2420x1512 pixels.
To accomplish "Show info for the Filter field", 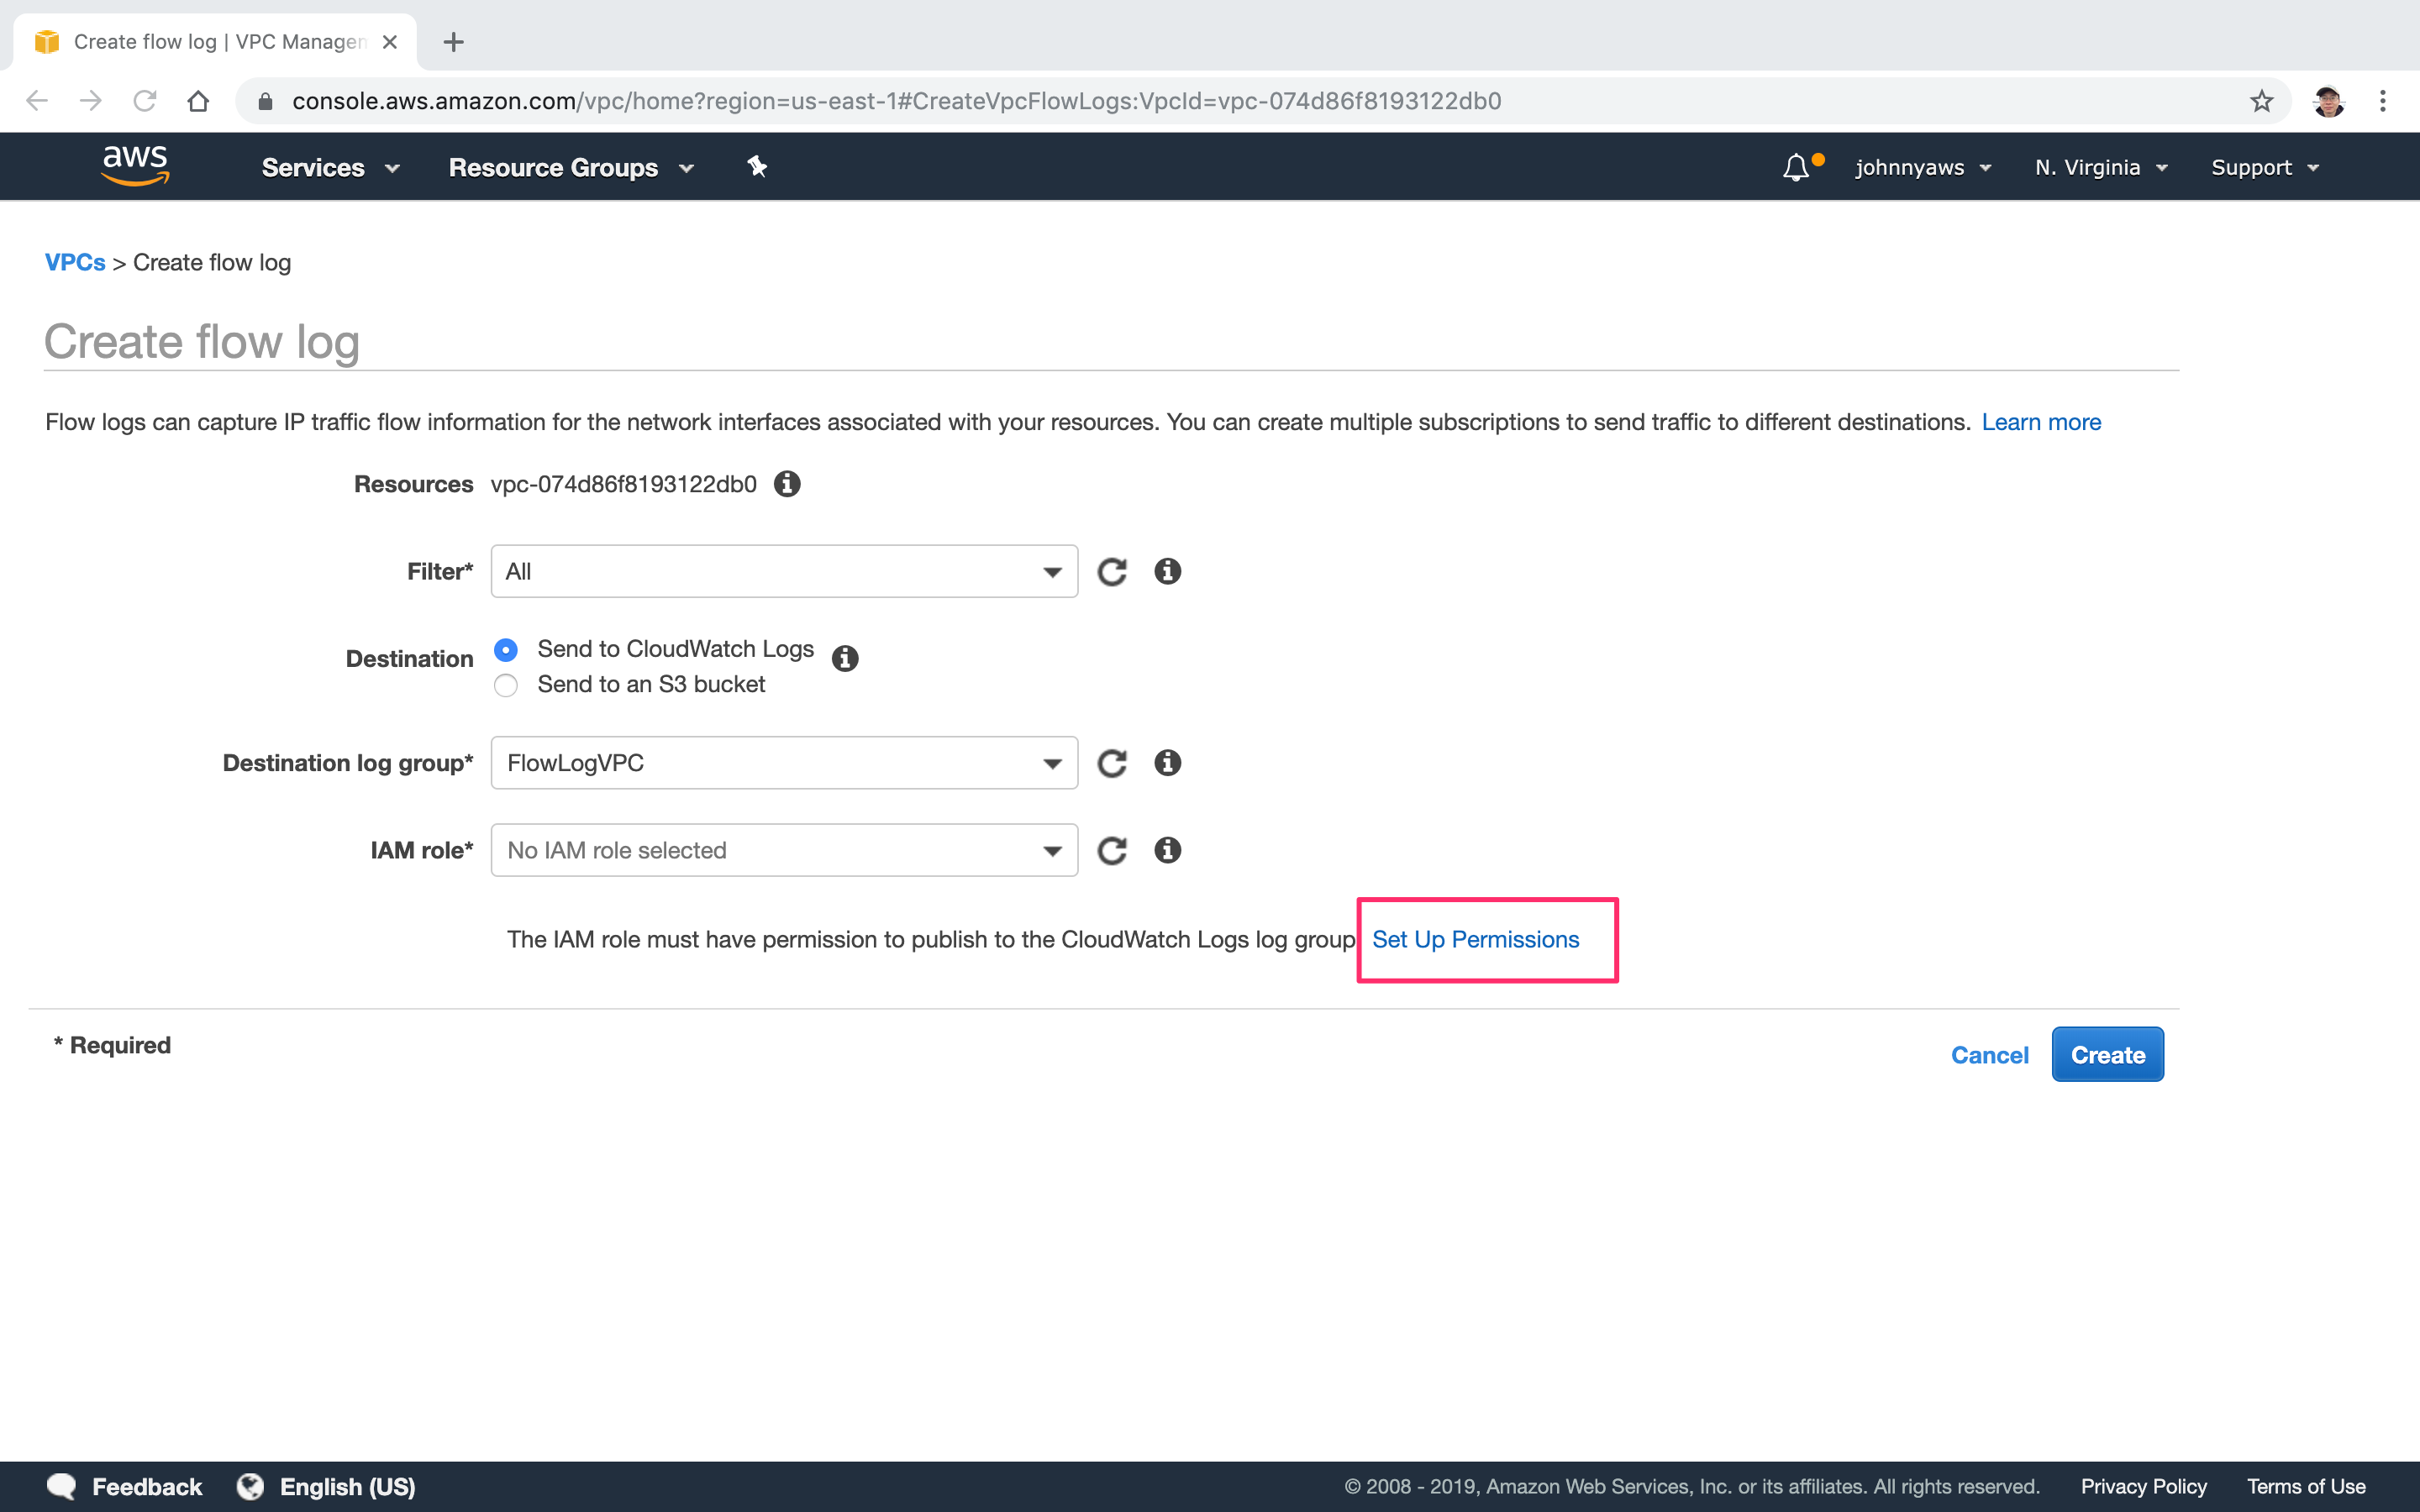I will pos(1167,571).
